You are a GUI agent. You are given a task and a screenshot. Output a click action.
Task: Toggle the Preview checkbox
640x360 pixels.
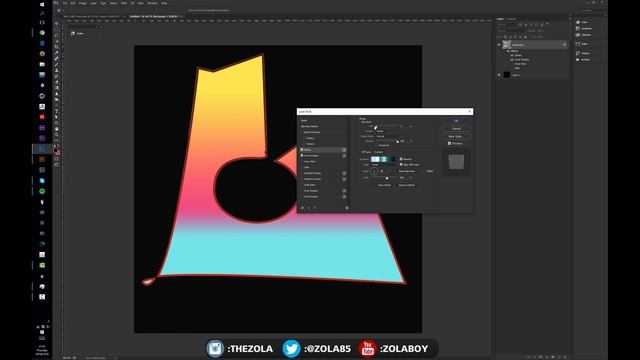(449, 143)
